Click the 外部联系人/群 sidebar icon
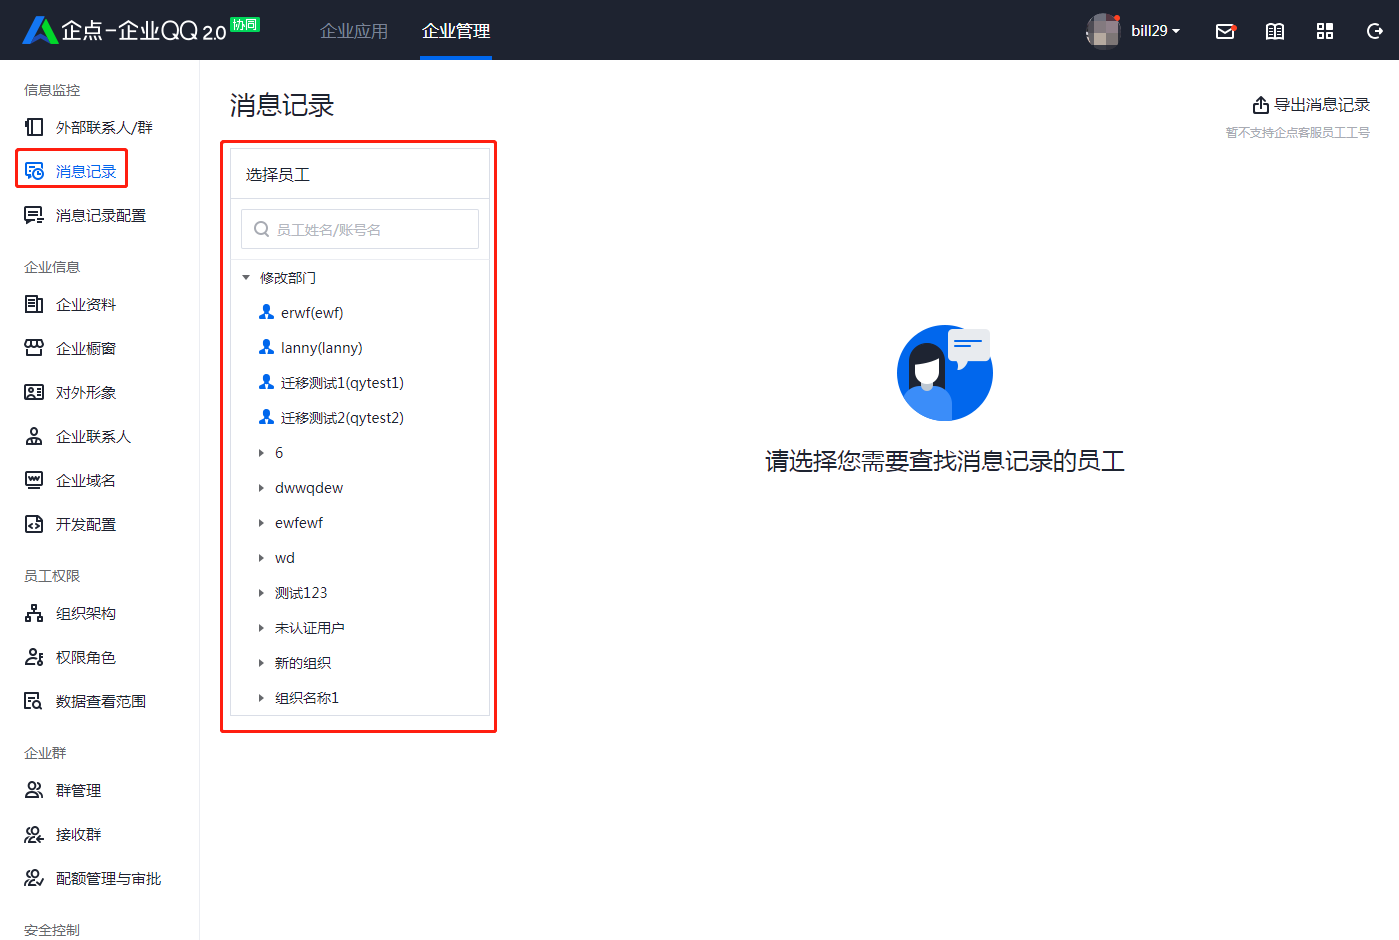Screen dimensions: 1399x940 (34, 127)
